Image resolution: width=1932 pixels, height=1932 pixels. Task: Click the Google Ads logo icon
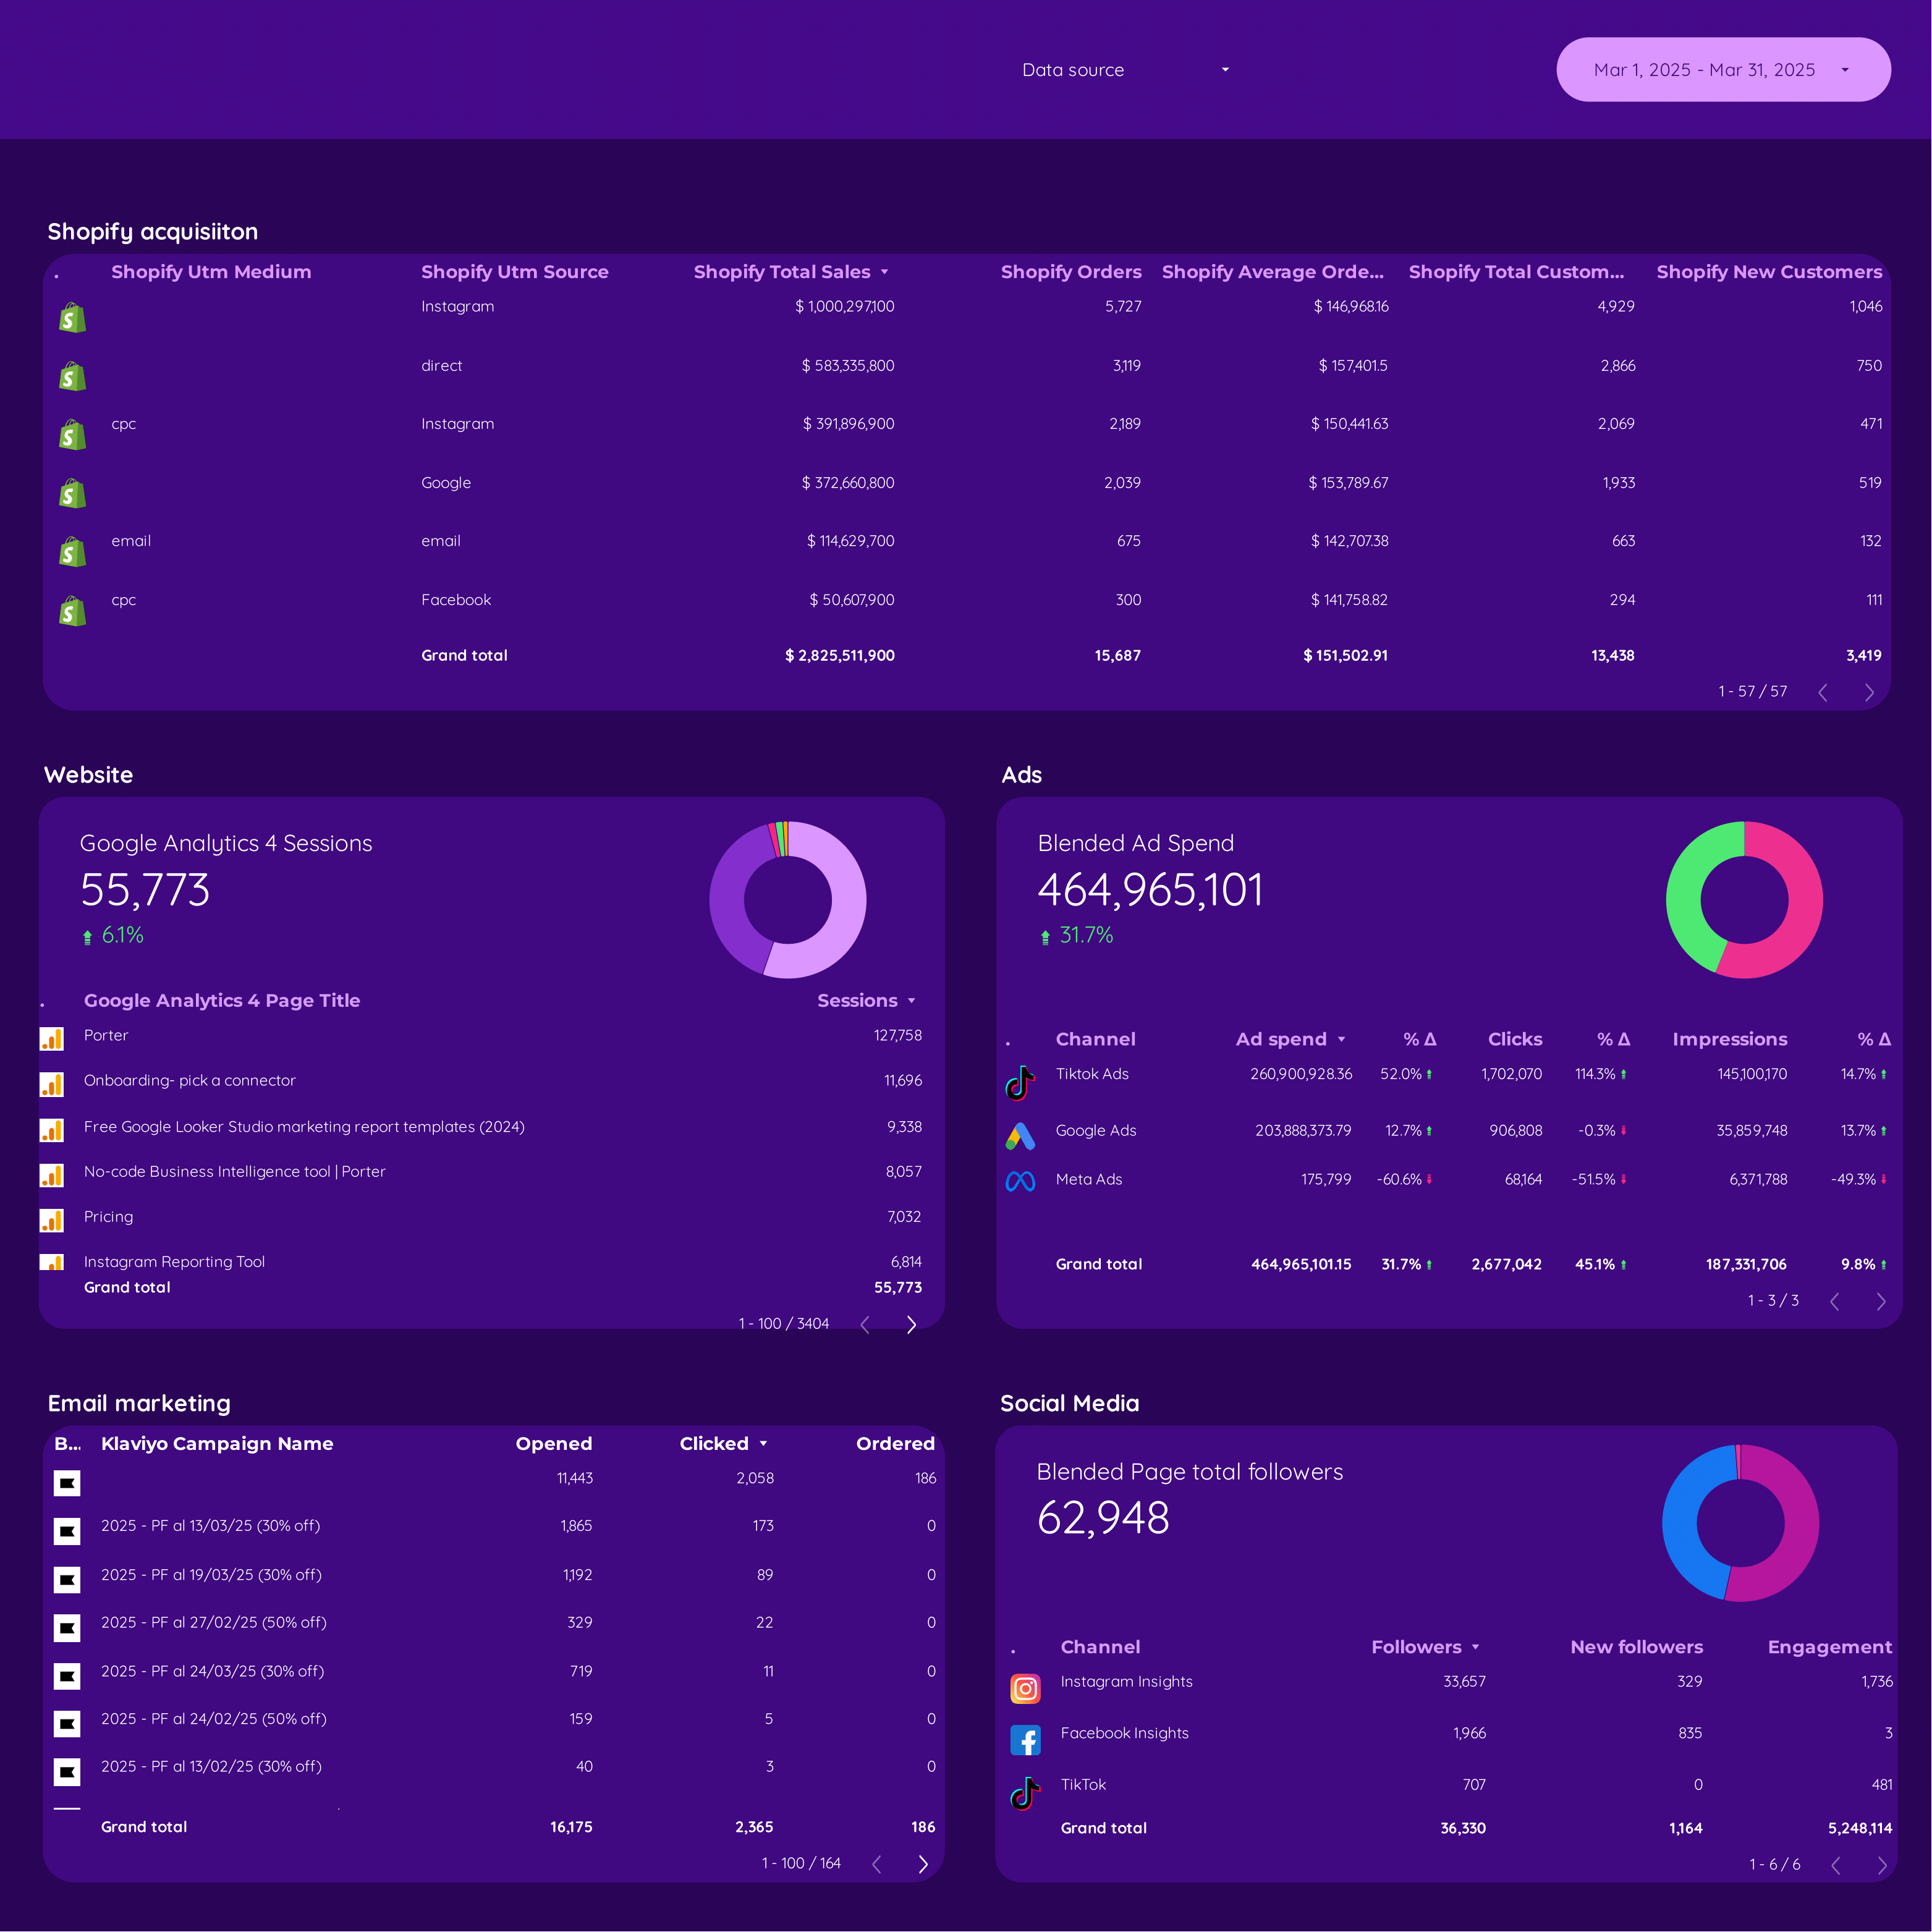point(1019,1136)
